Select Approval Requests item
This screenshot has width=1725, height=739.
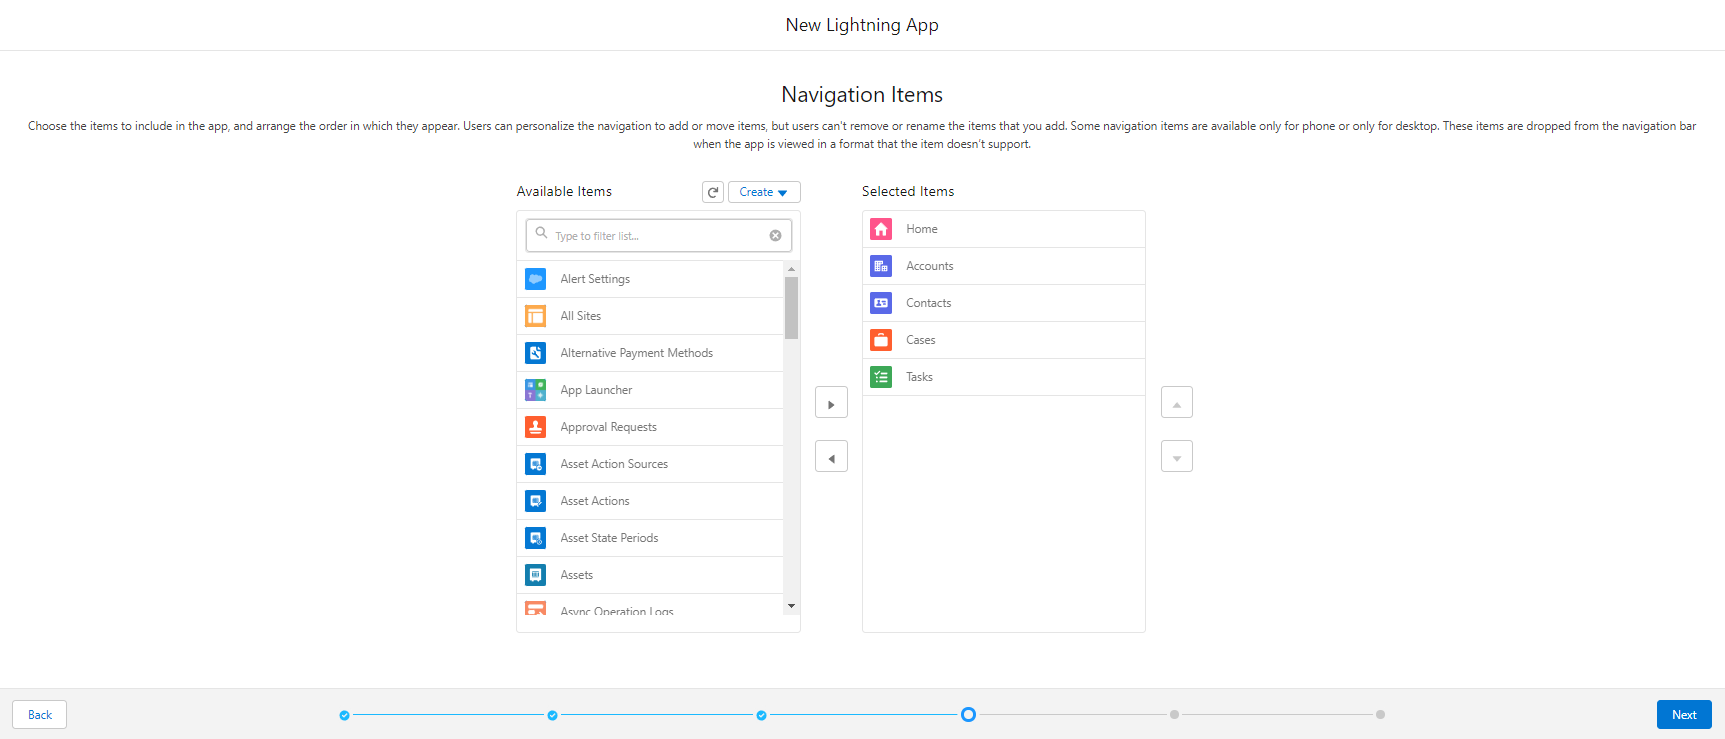650,427
